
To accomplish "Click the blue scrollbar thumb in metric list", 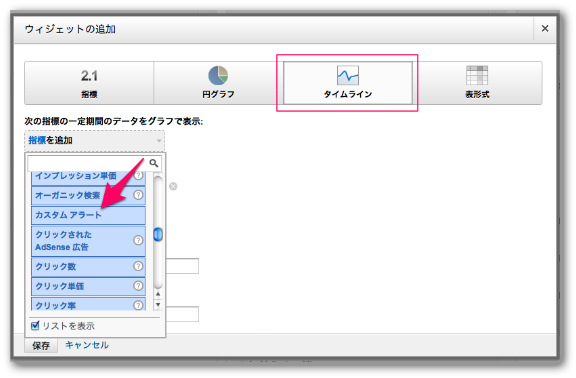I will coord(158,234).
